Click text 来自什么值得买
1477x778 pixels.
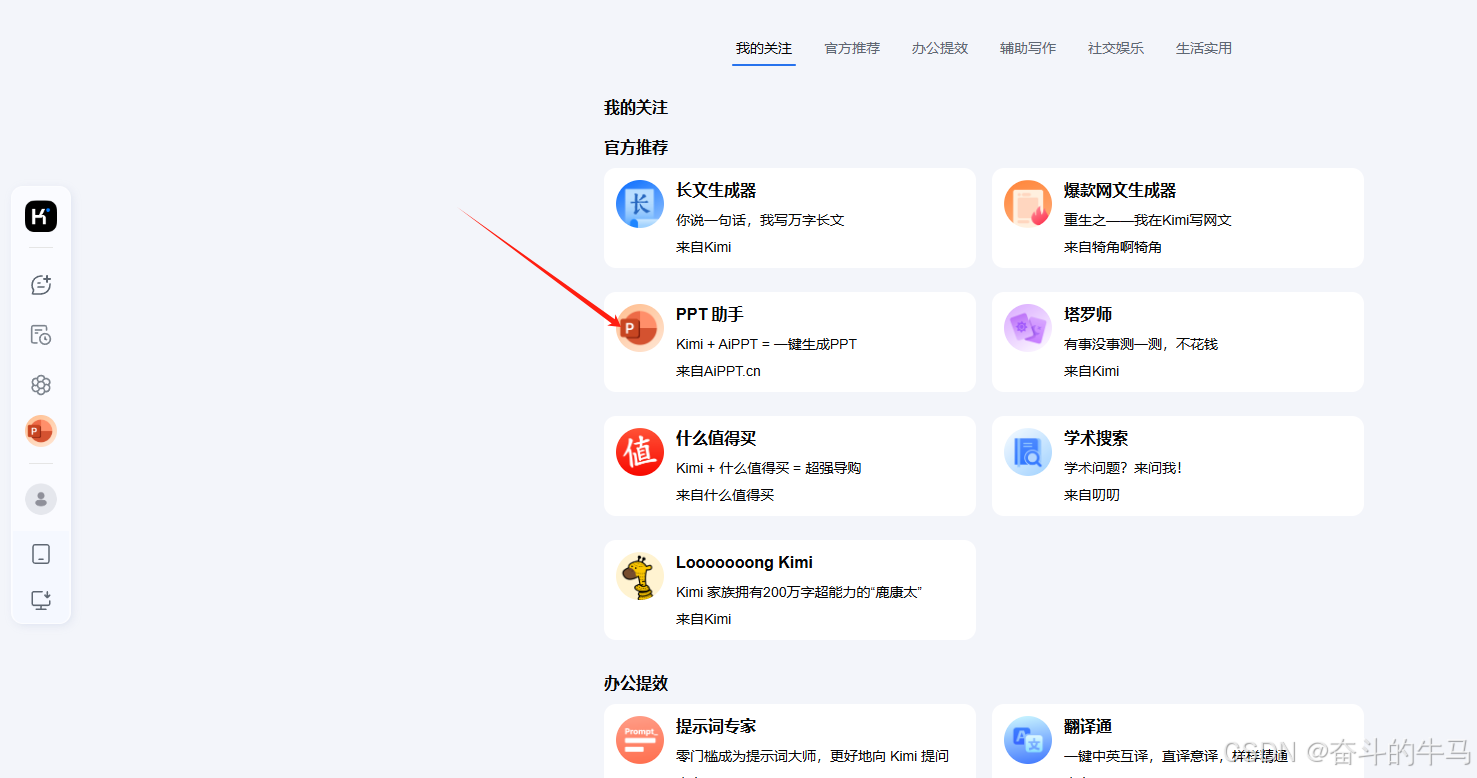pyautogui.click(x=725, y=495)
